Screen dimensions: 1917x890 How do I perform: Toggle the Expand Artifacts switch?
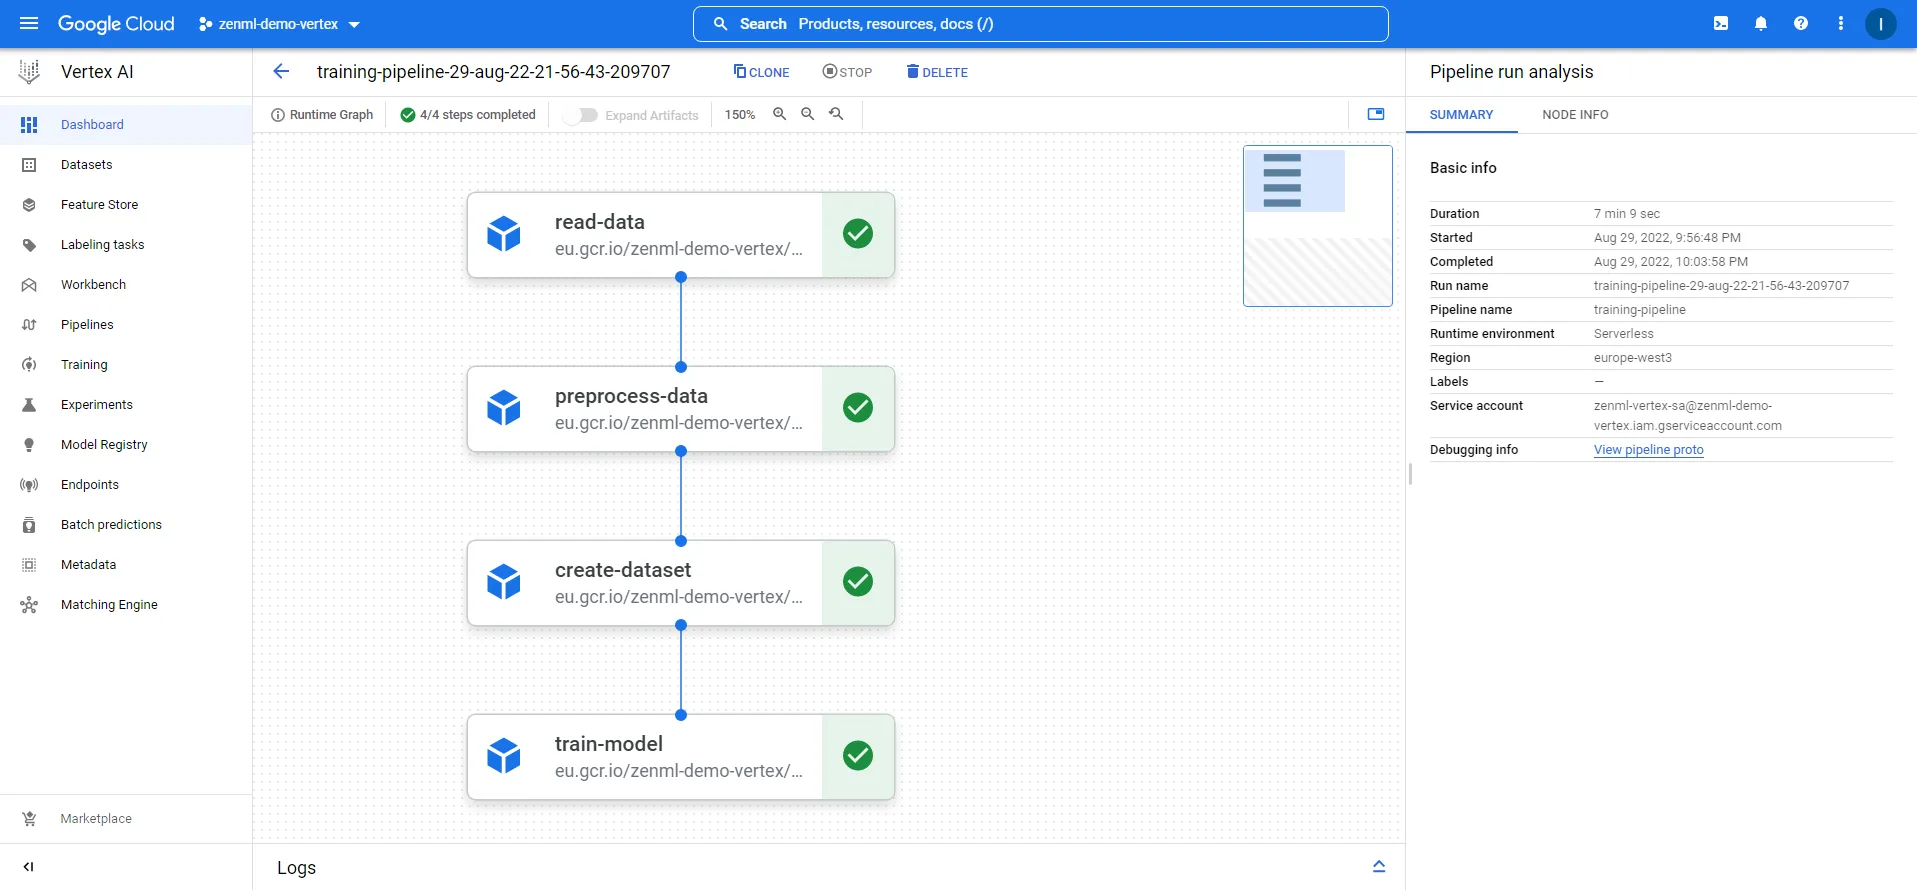[x=581, y=115]
